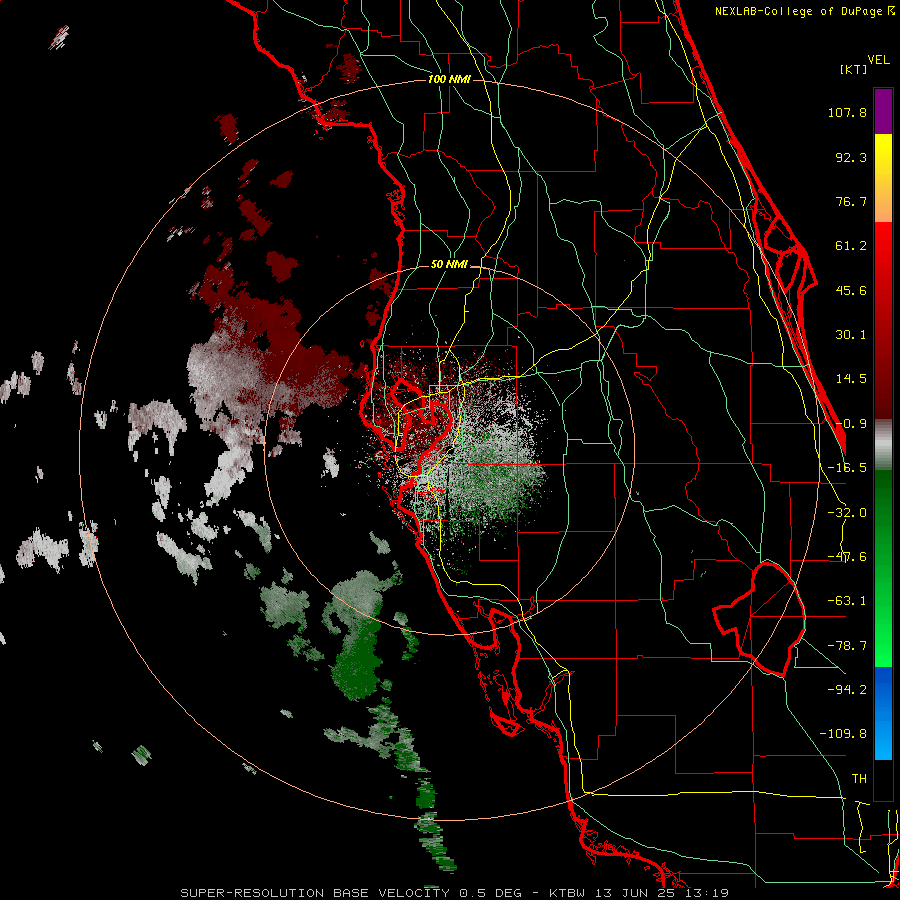
Task: Select the 45.6 velocity scale value
Action: 851,290
